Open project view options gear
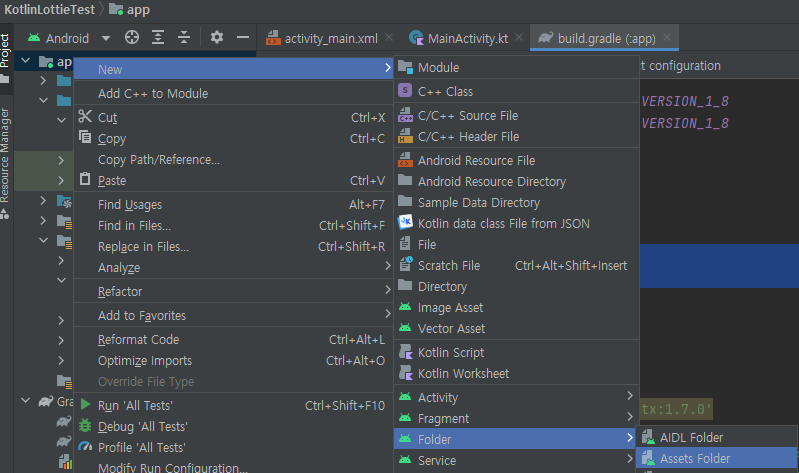This screenshot has height=473, width=799. pyautogui.click(x=217, y=37)
